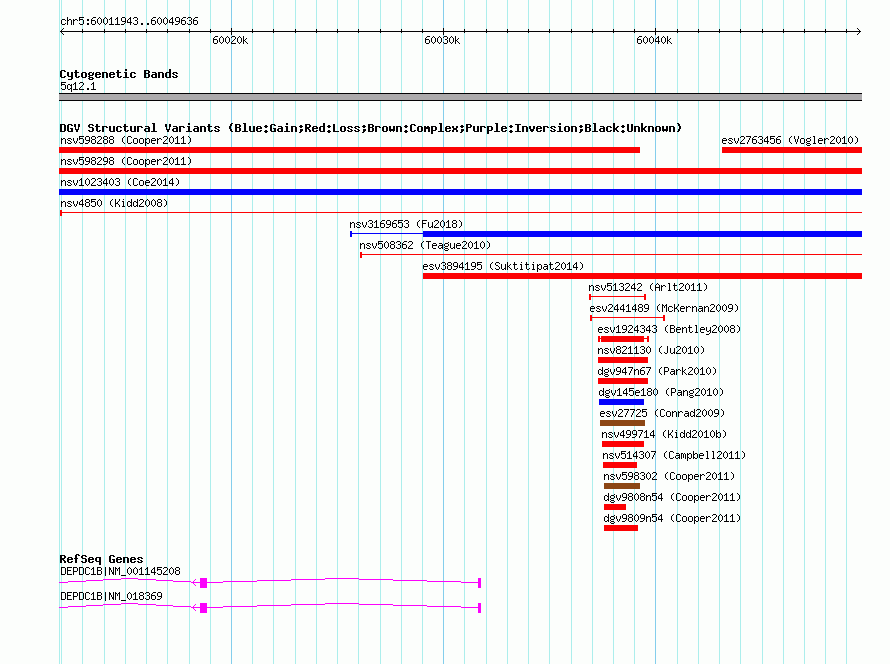Open dgv947n67 (Park2010) variant label
The image size is (890, 664).
coord(657,371)
